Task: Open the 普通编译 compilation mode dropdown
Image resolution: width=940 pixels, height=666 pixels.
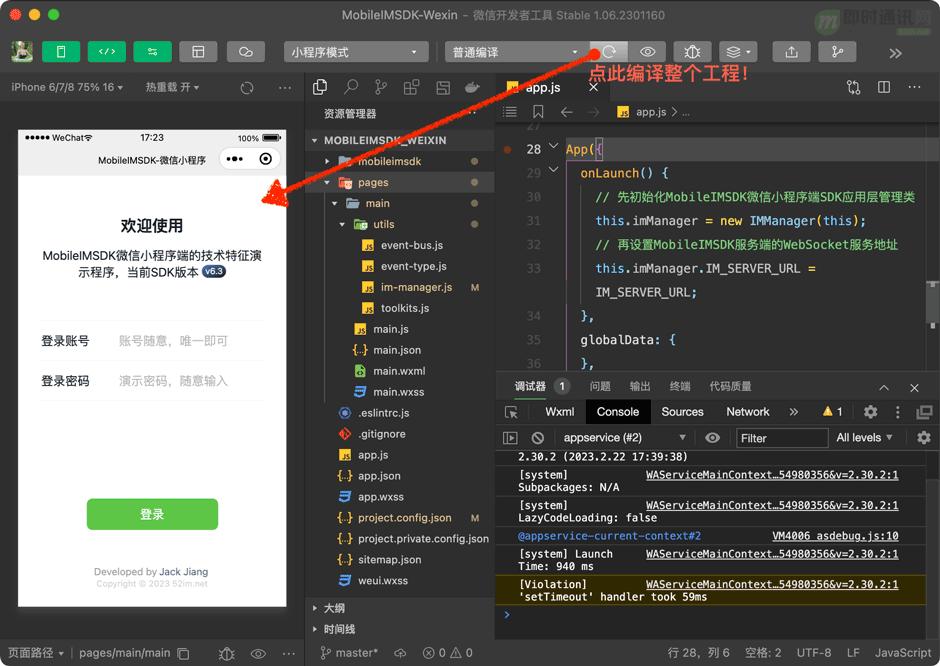Action: pyautogui.click(x=513, y=51)
